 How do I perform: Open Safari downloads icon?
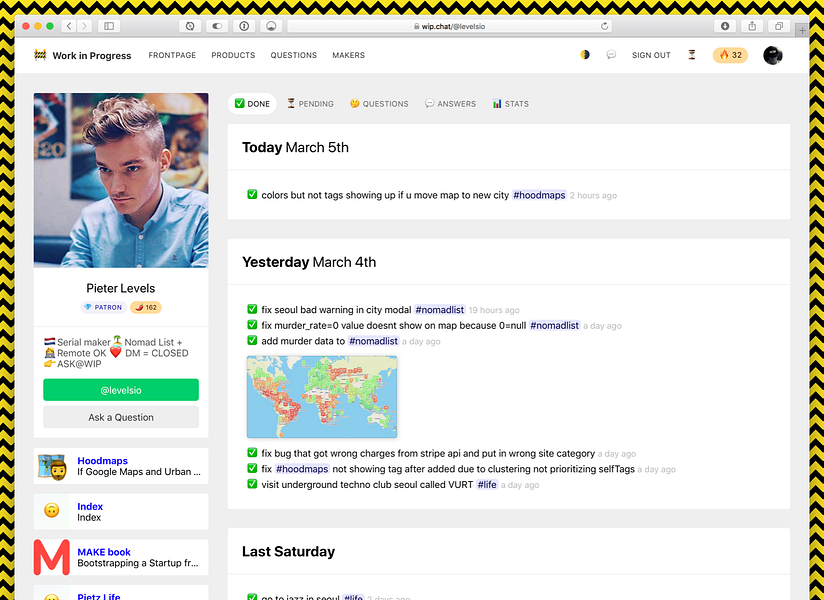coord(725,26)
